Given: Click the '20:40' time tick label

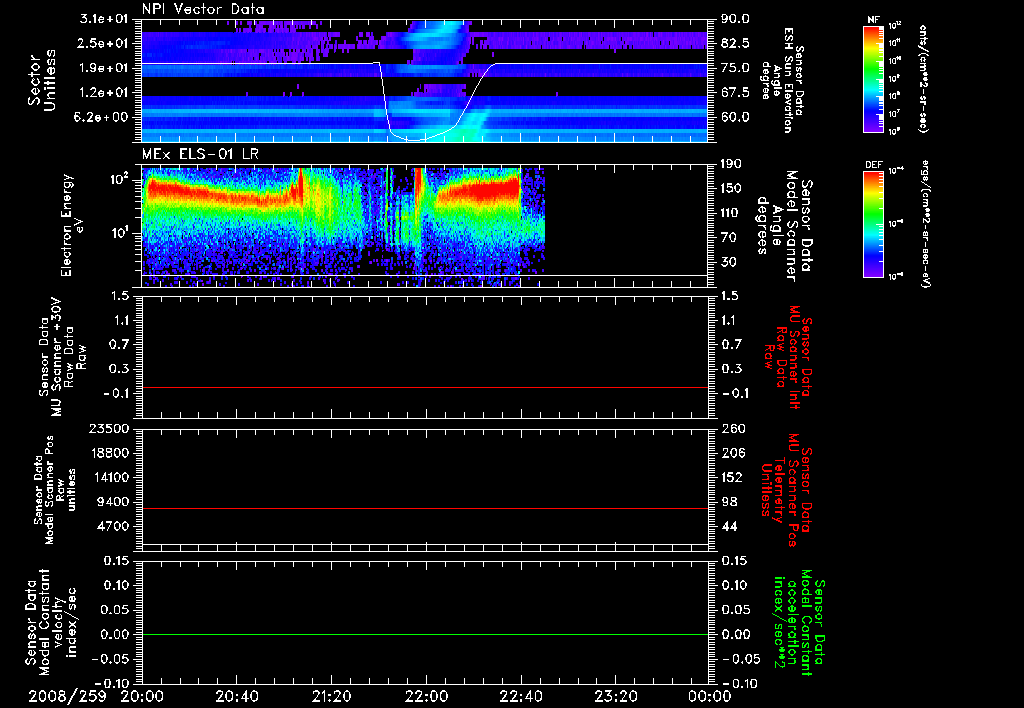Looking at the screenshot, I should click(236, 696).
